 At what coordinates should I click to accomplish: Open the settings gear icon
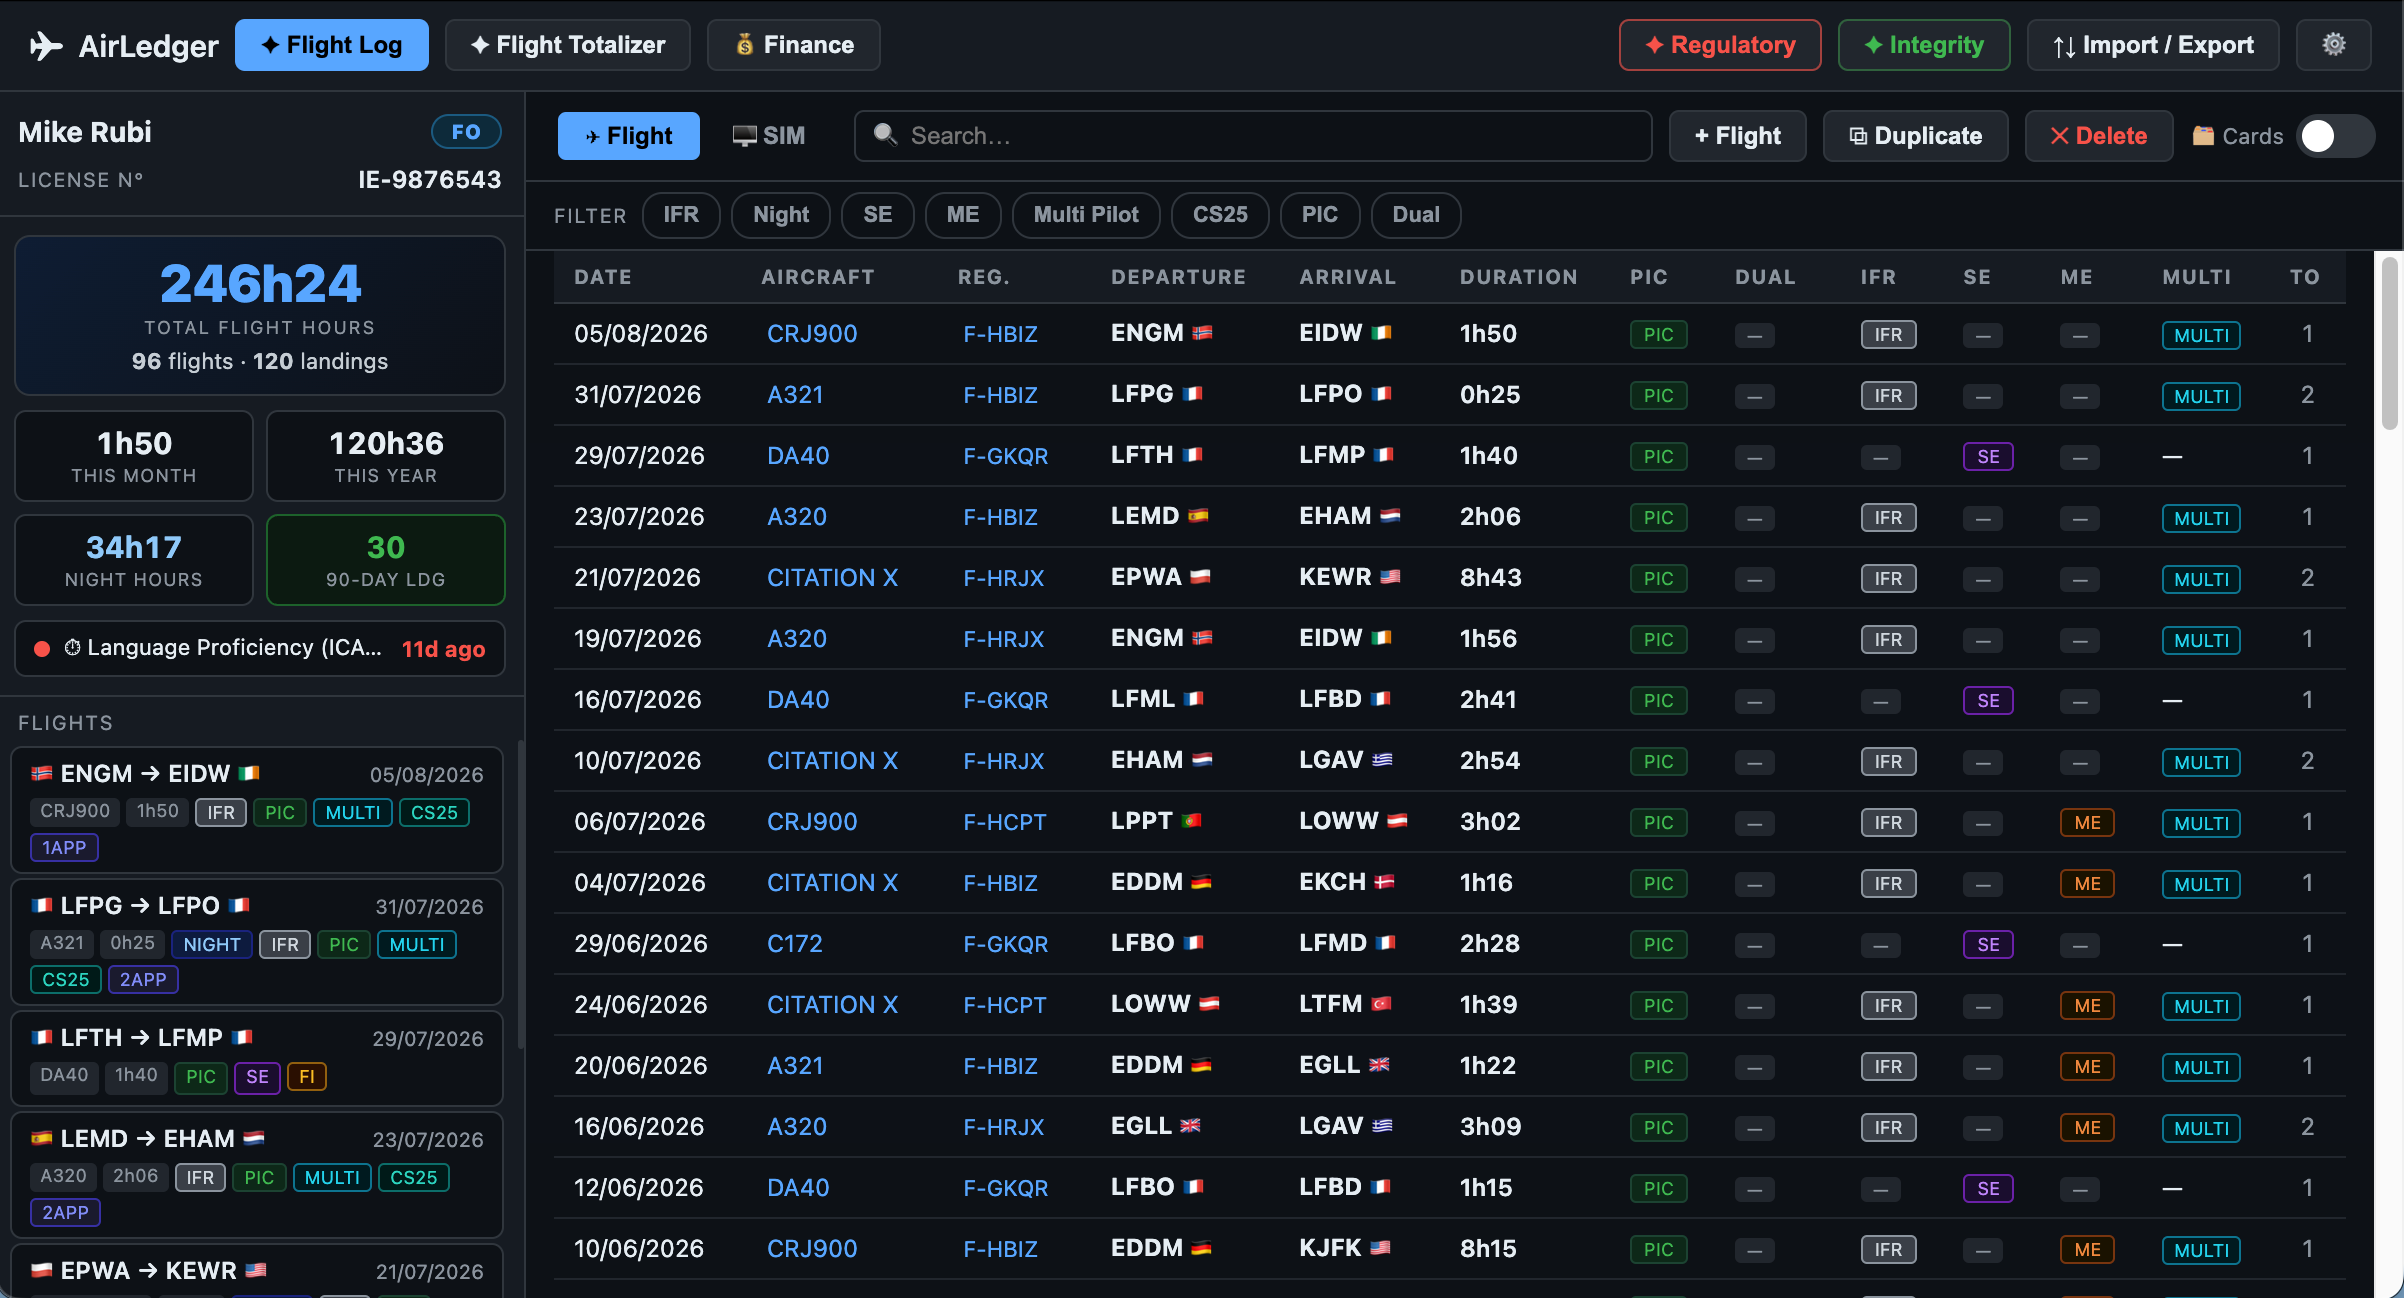(2333, 45)
